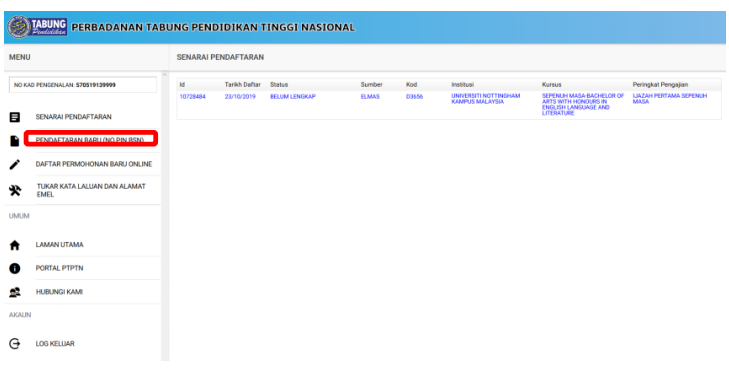Click the info icon for Portal PTPTN
729x383 pixels.
[15, 268]
